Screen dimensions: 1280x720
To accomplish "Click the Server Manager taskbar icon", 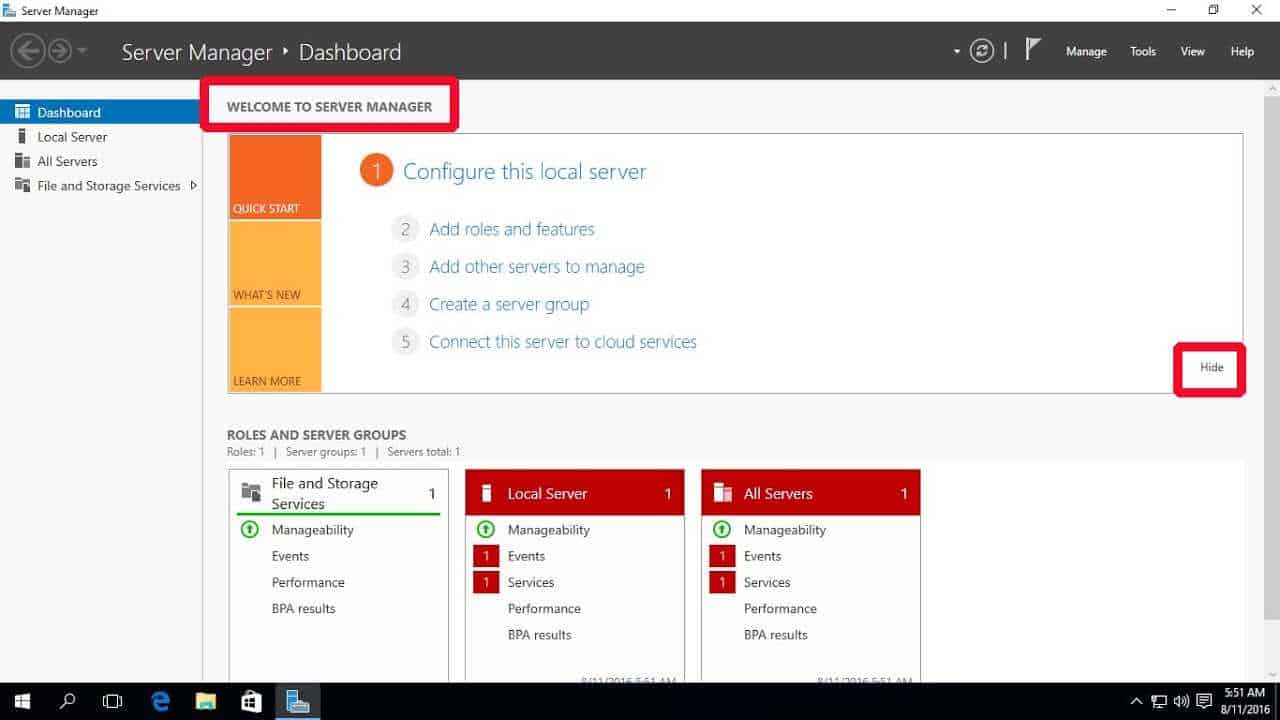I will (297, 701).
